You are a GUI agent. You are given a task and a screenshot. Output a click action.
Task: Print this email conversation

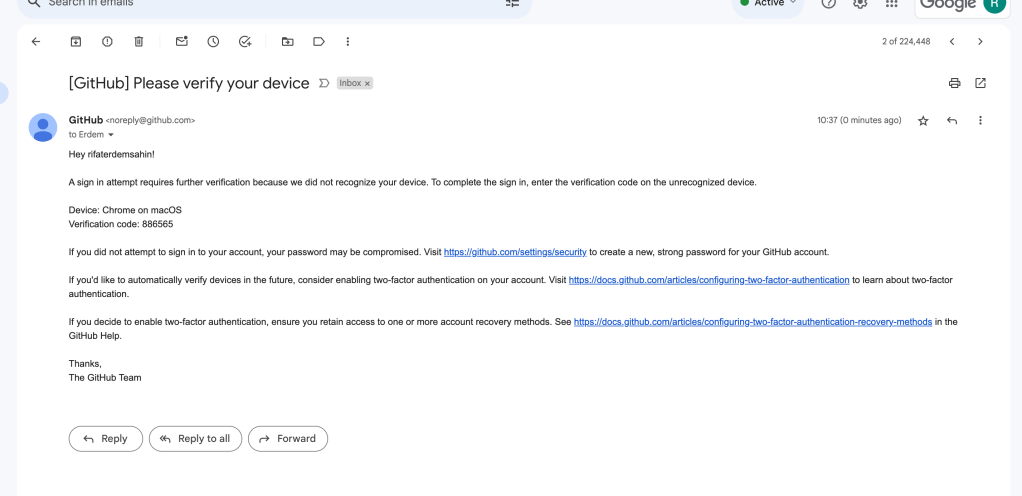pyautogui.click(x=955, y=83)
